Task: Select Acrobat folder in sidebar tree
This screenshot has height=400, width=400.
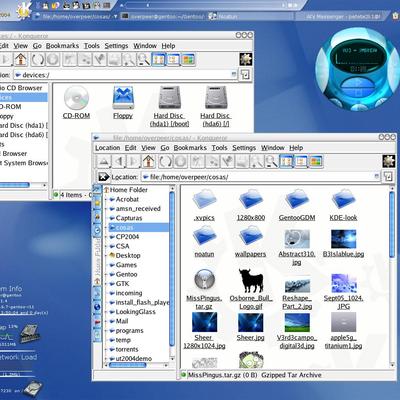Action: pyautogui.click(x=127, y=199)
